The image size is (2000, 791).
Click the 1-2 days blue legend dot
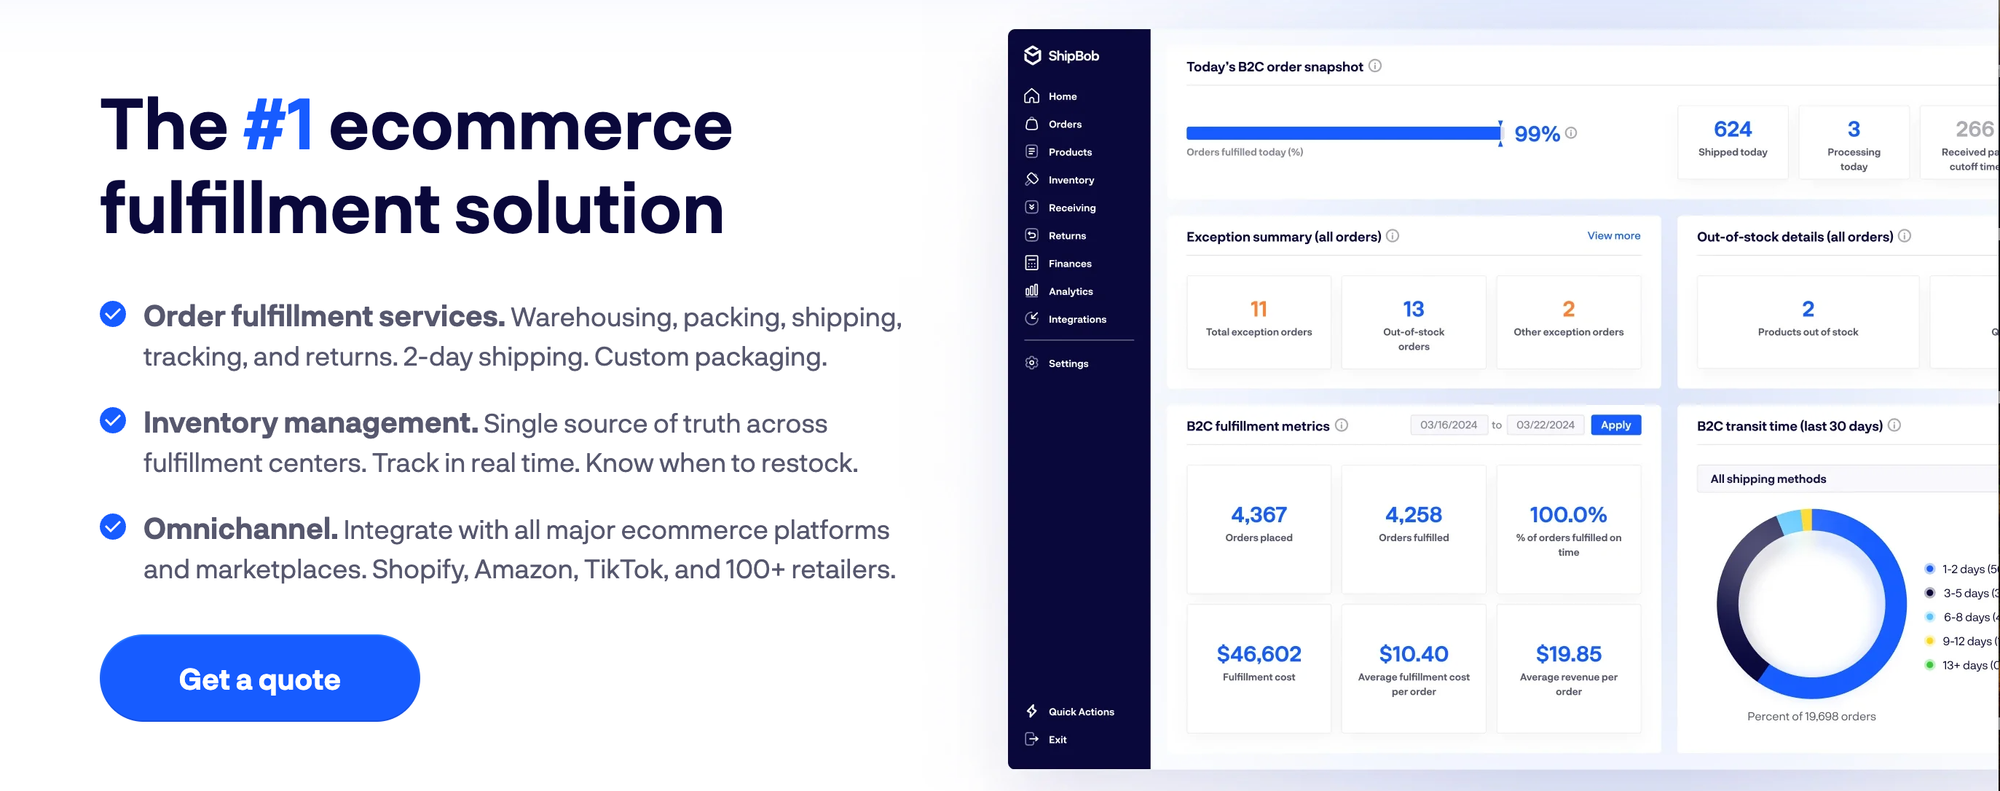tap(1930, 569)
